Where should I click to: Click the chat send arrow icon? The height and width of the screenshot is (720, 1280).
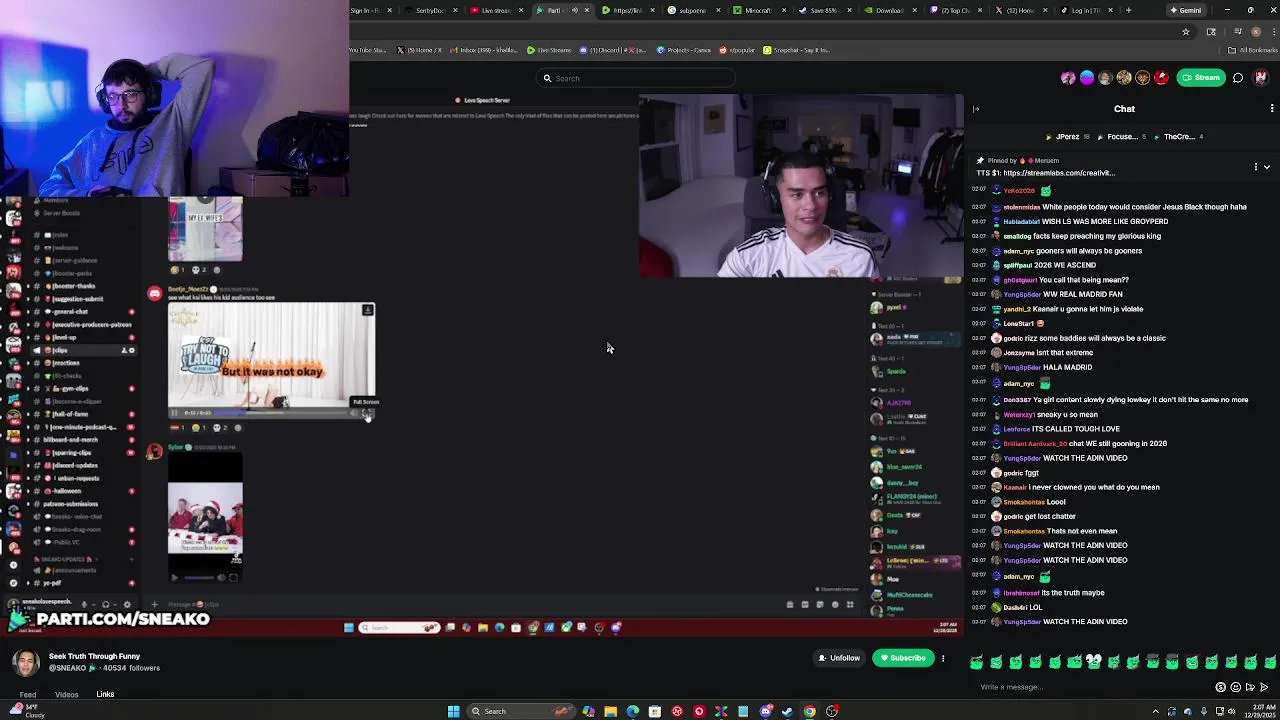pyautogui.click(x=1264, y=687)
